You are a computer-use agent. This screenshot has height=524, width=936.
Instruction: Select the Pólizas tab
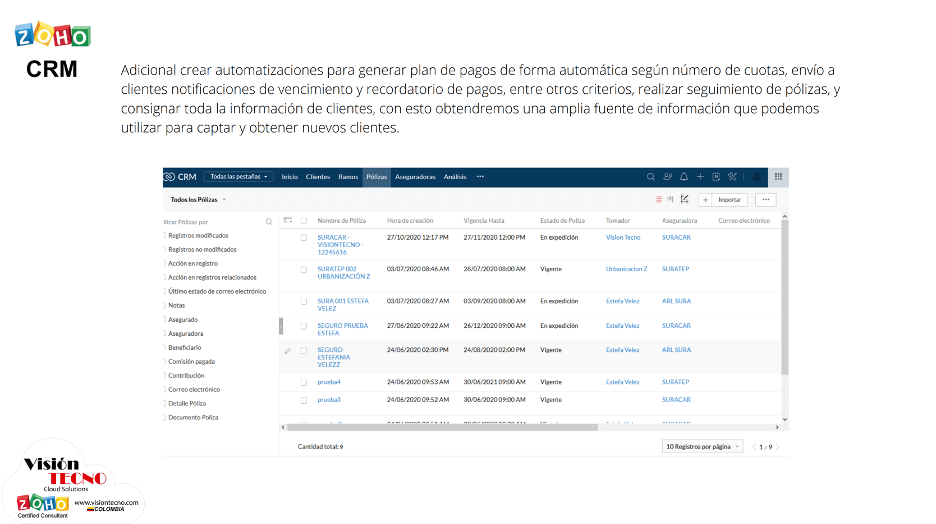point(377,177)
